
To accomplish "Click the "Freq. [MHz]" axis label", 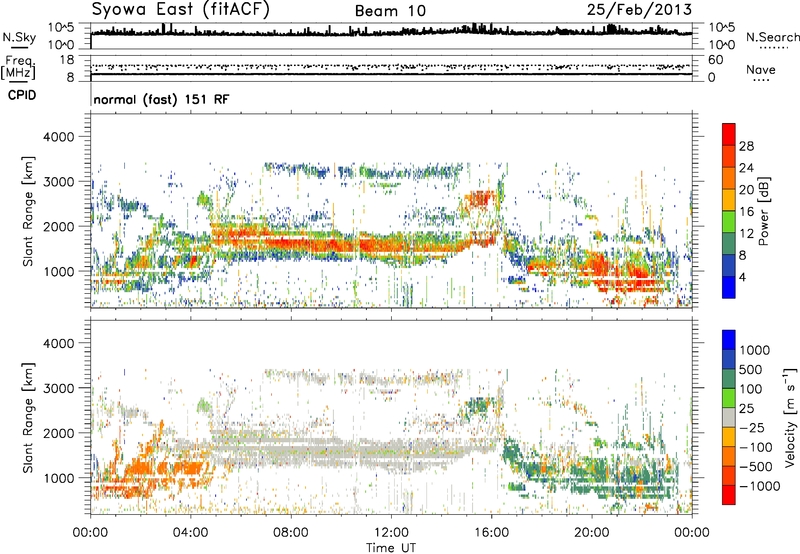I will pos(18,68).
